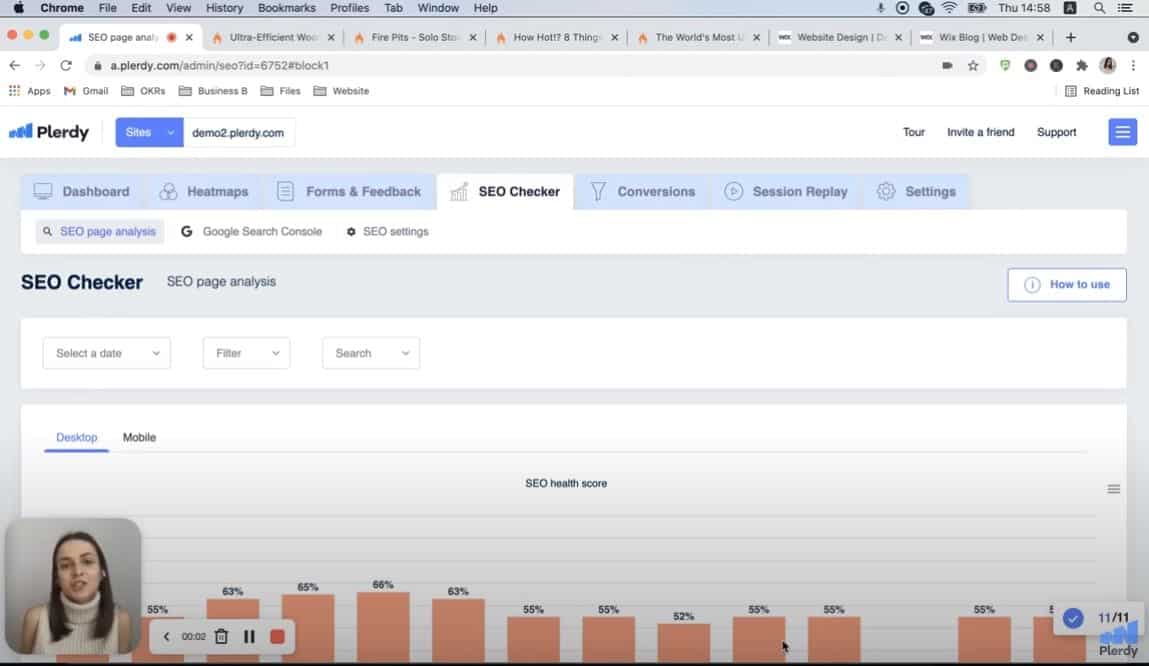Open the Website bookmark folder

point(341,91)
